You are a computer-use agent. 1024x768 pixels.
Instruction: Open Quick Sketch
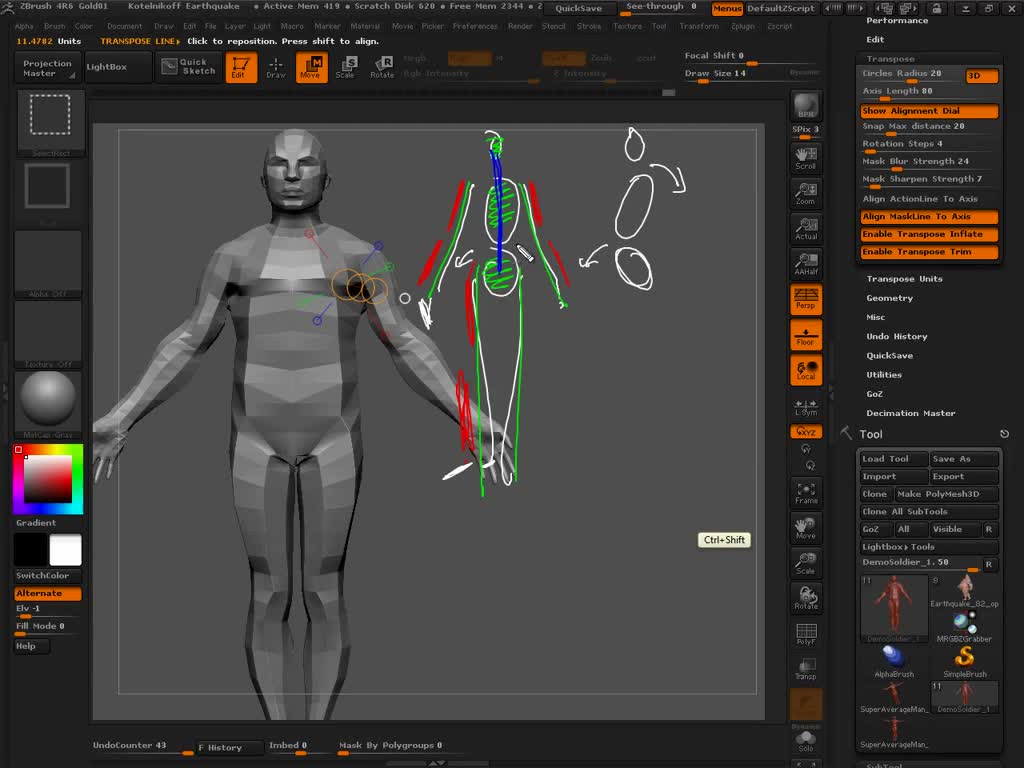coord(188,67)
